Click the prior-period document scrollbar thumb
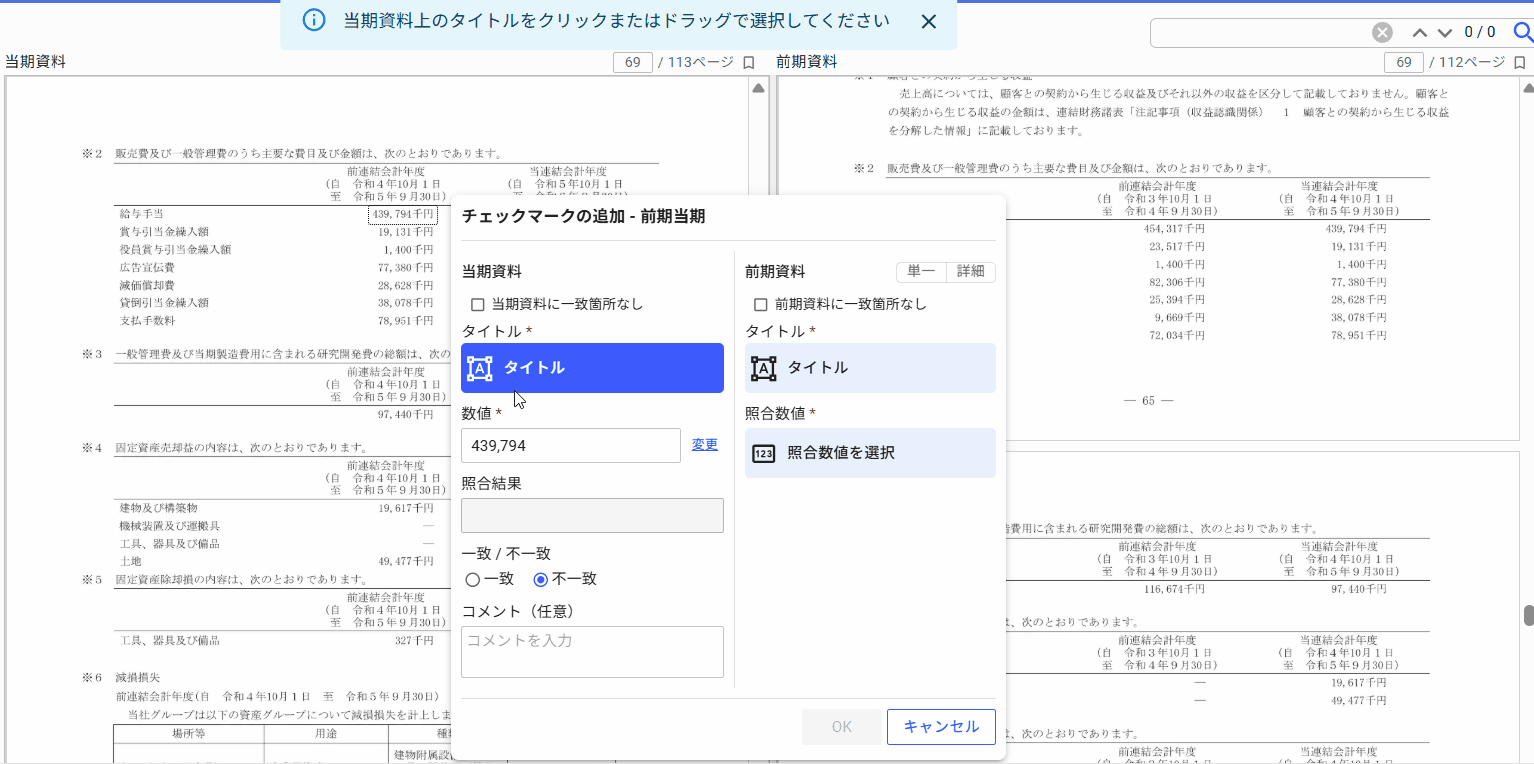The width and height of the screenshot is (1534, 764). (1528, 616)
